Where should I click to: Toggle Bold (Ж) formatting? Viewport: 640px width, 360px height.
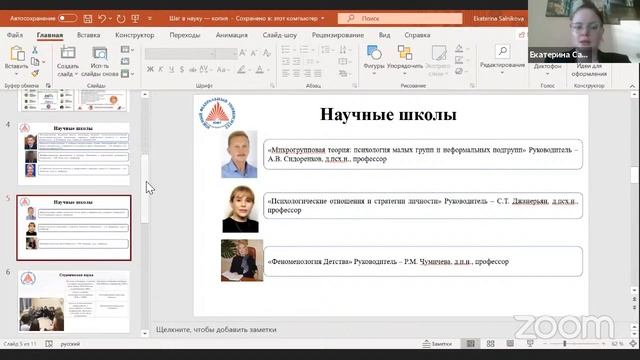coord(150,69)
